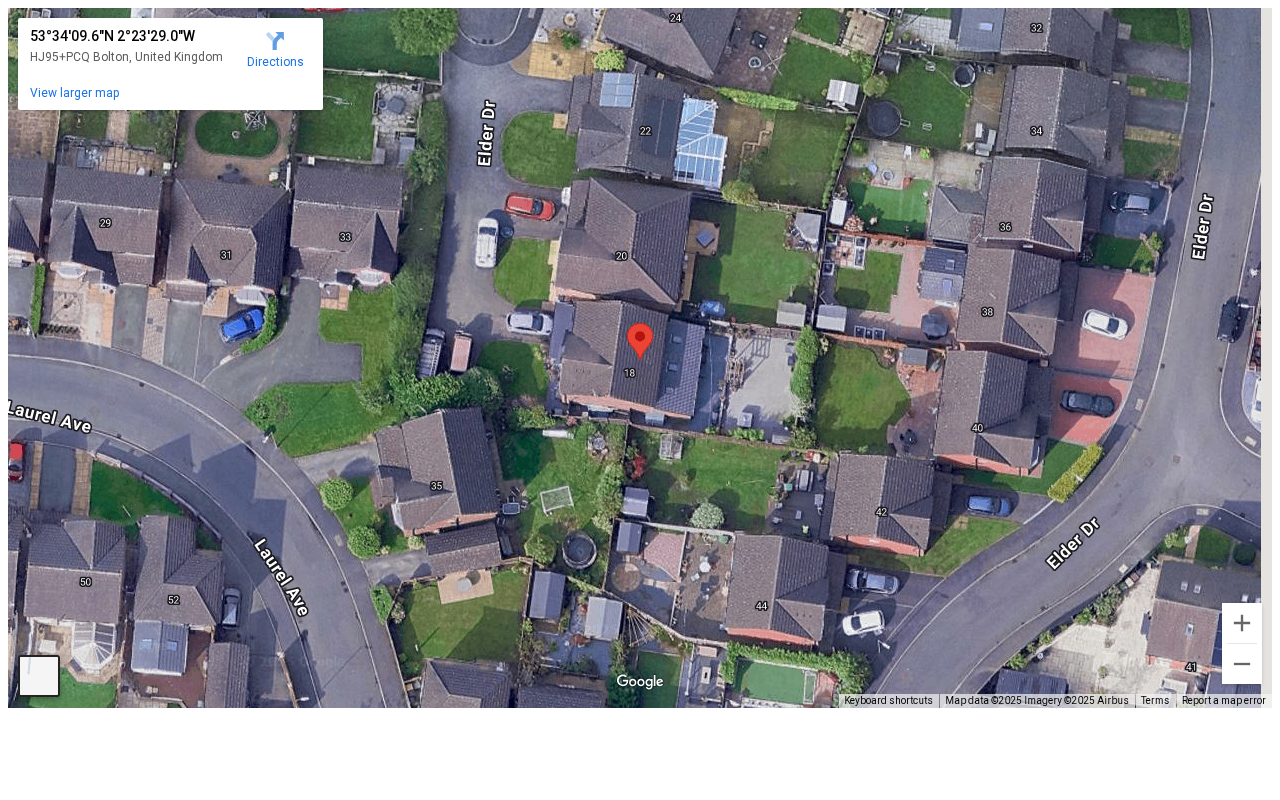Viewport: 1280px width, 800px height.
Task: Zoom out with the minus button
Action: coord(1242,664)
